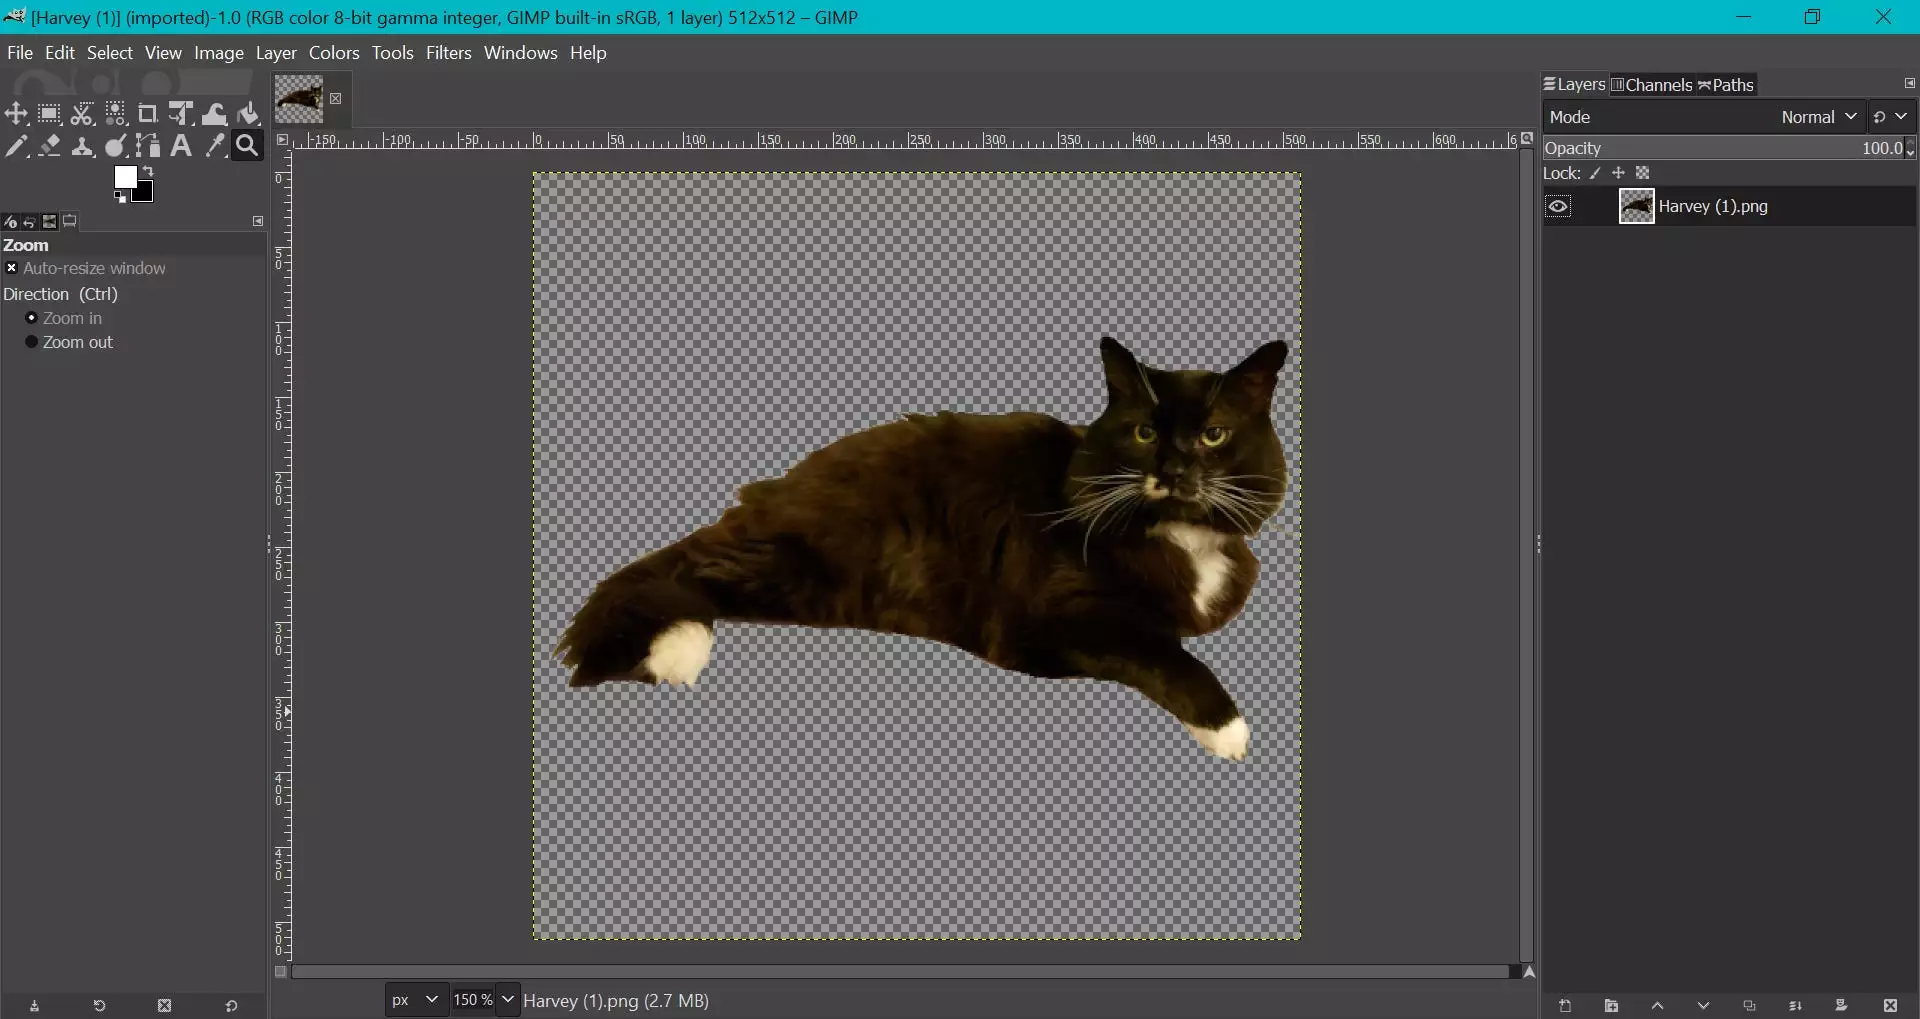1920x1019 pixels.
Task: Pick the Rectangle Select tool
Action: (49, 114)
